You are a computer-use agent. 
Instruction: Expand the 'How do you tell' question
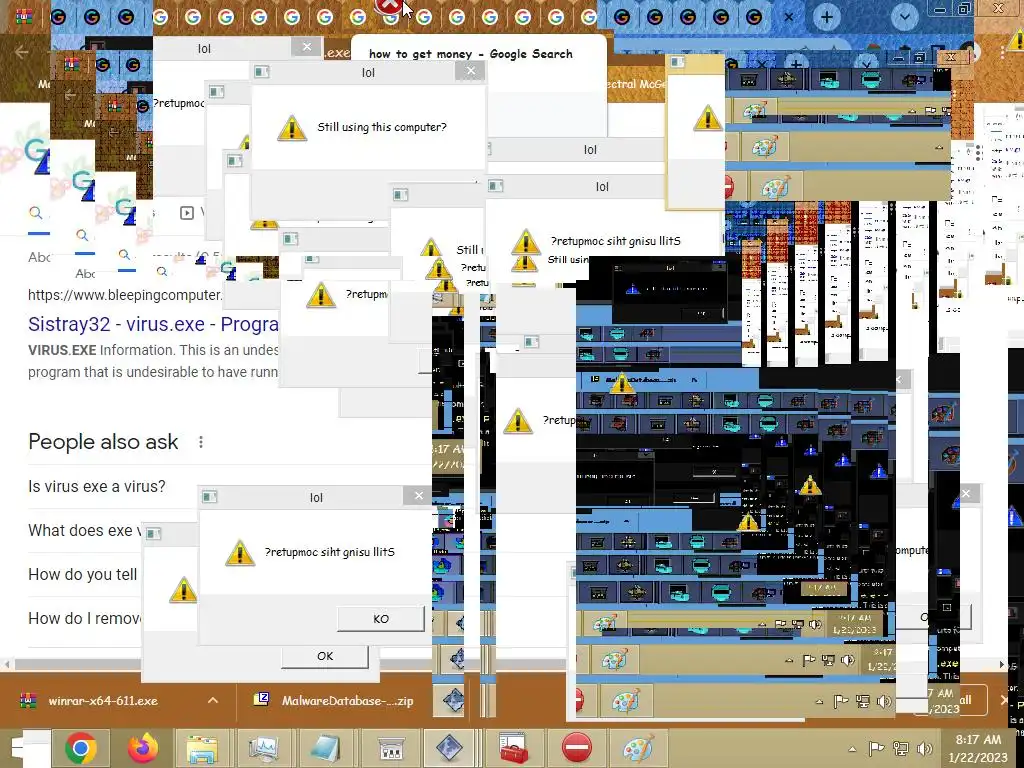pos(82,574)
